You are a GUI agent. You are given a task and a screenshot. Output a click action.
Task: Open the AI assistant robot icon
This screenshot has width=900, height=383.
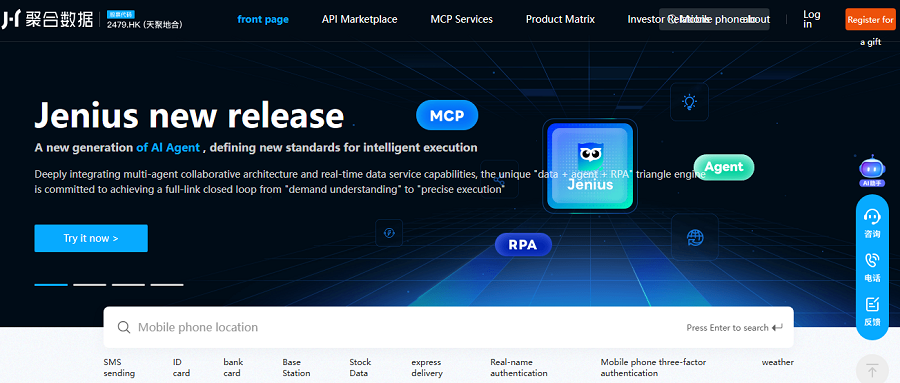[x=872, y=171]
